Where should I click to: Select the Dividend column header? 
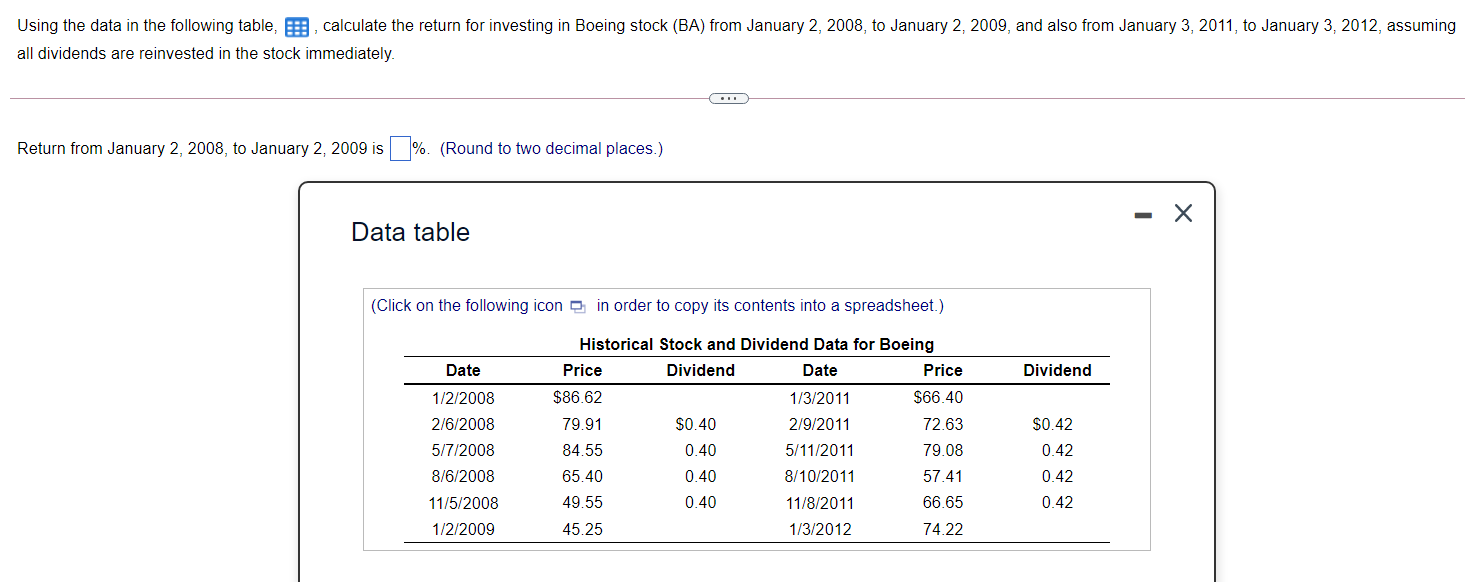click(700, 370)
